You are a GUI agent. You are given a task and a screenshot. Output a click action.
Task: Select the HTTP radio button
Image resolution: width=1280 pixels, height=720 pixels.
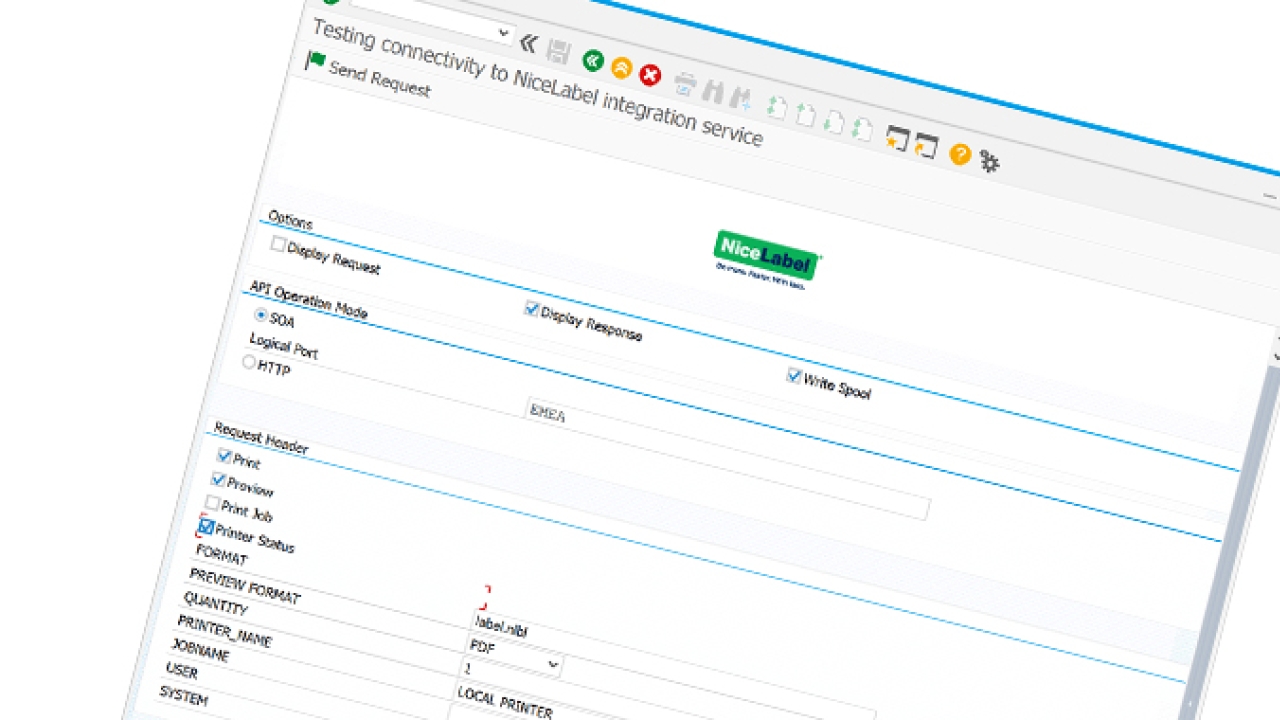250,363
